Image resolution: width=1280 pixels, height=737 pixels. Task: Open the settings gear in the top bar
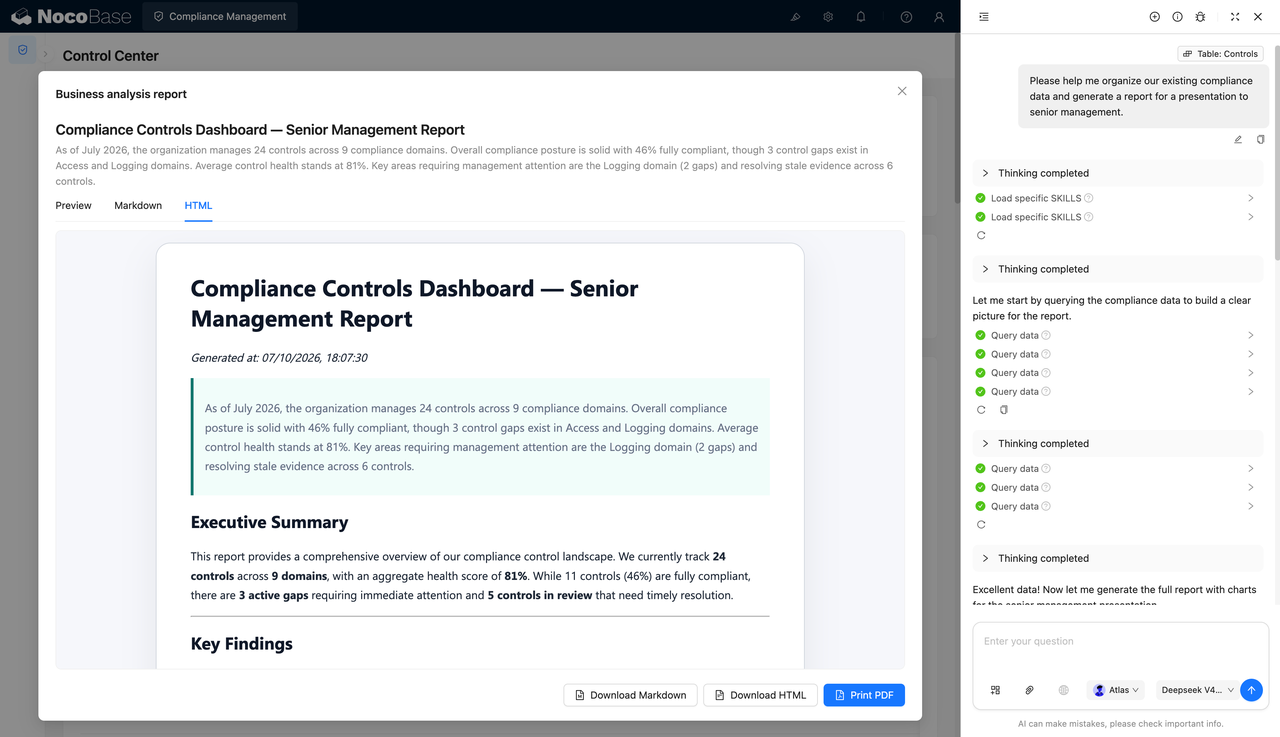click(828, 17)
